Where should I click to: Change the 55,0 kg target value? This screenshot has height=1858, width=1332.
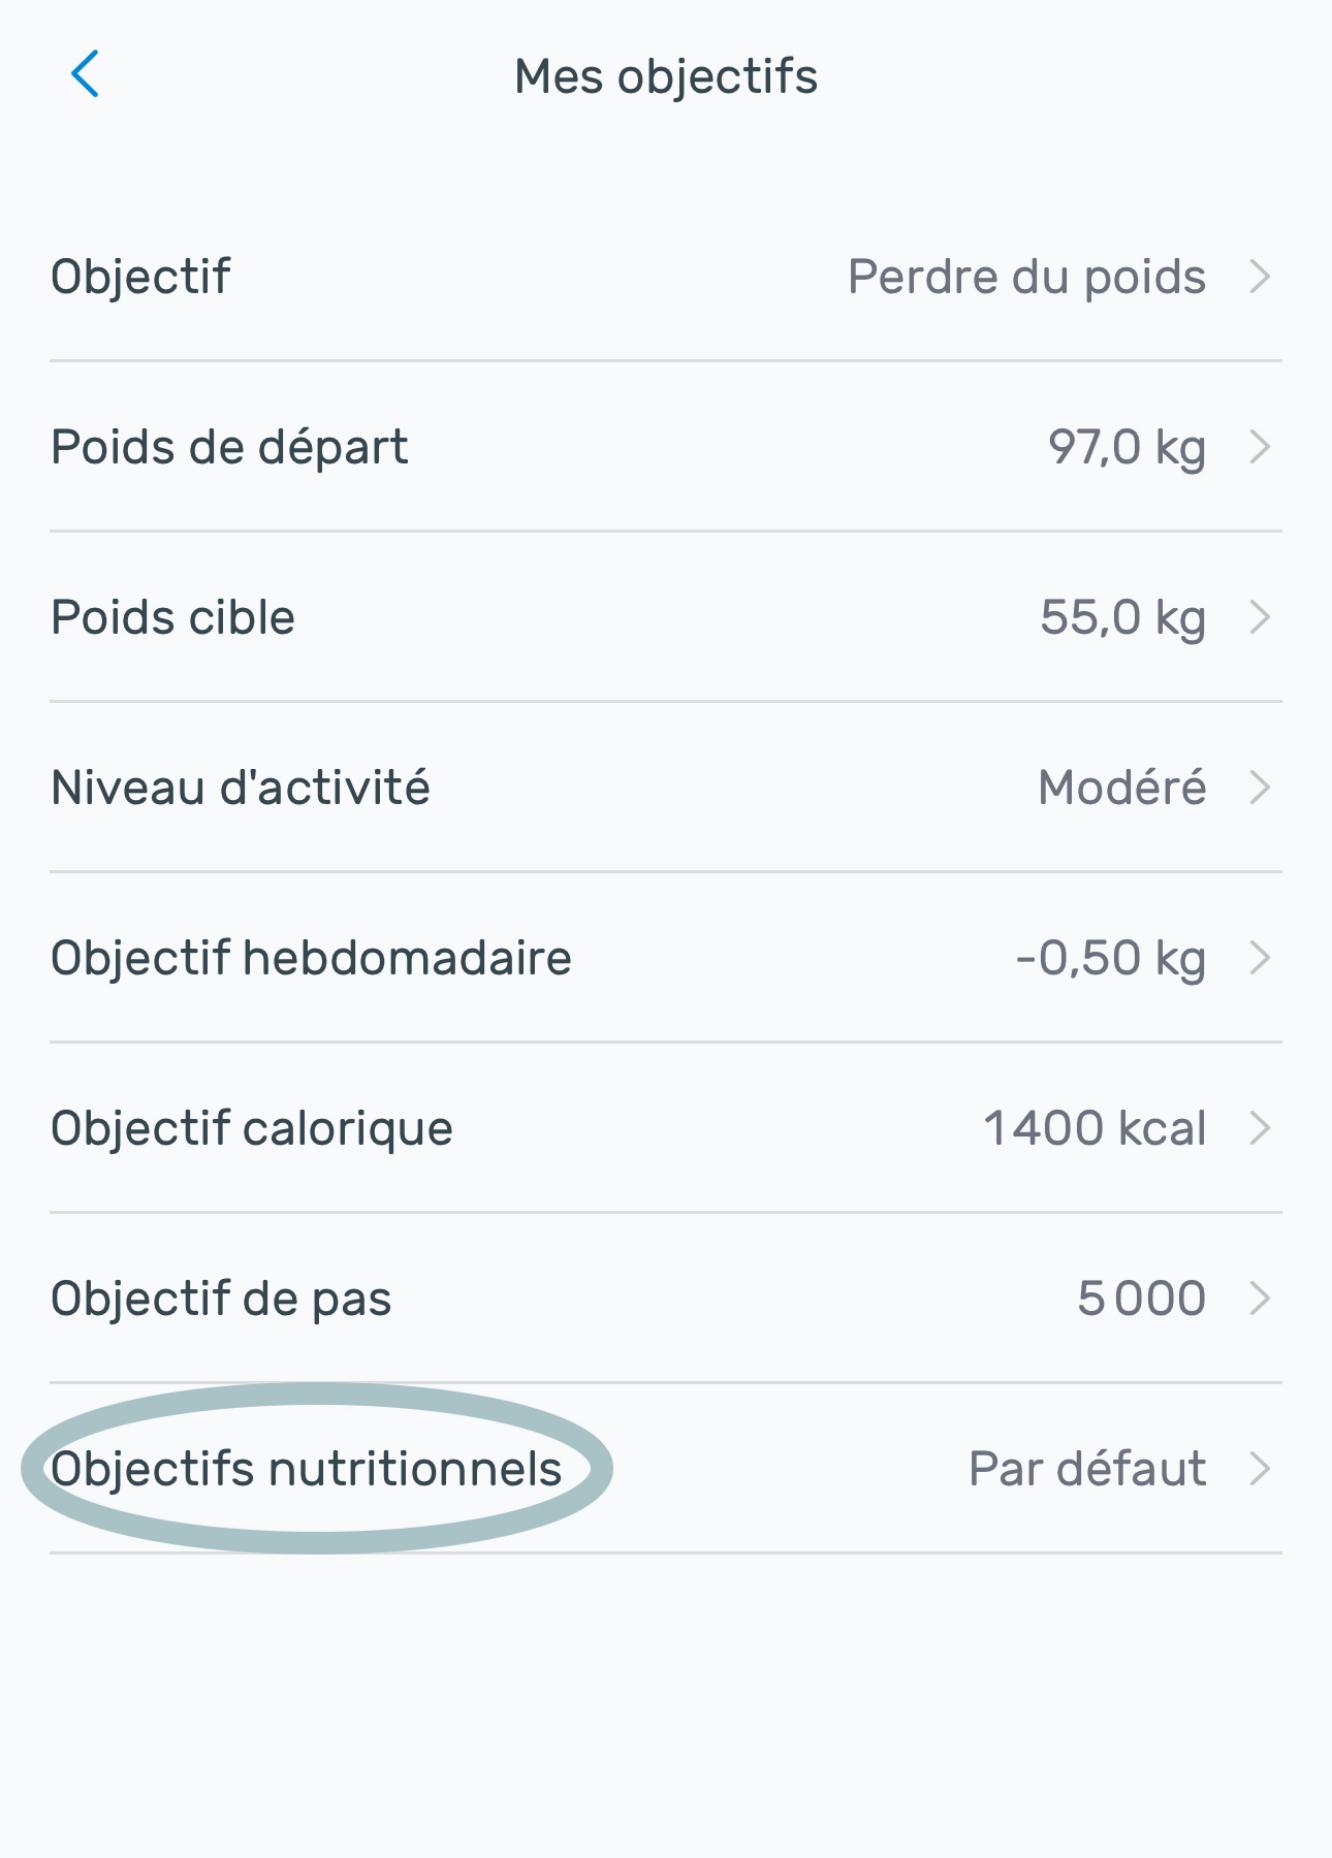1122,617
